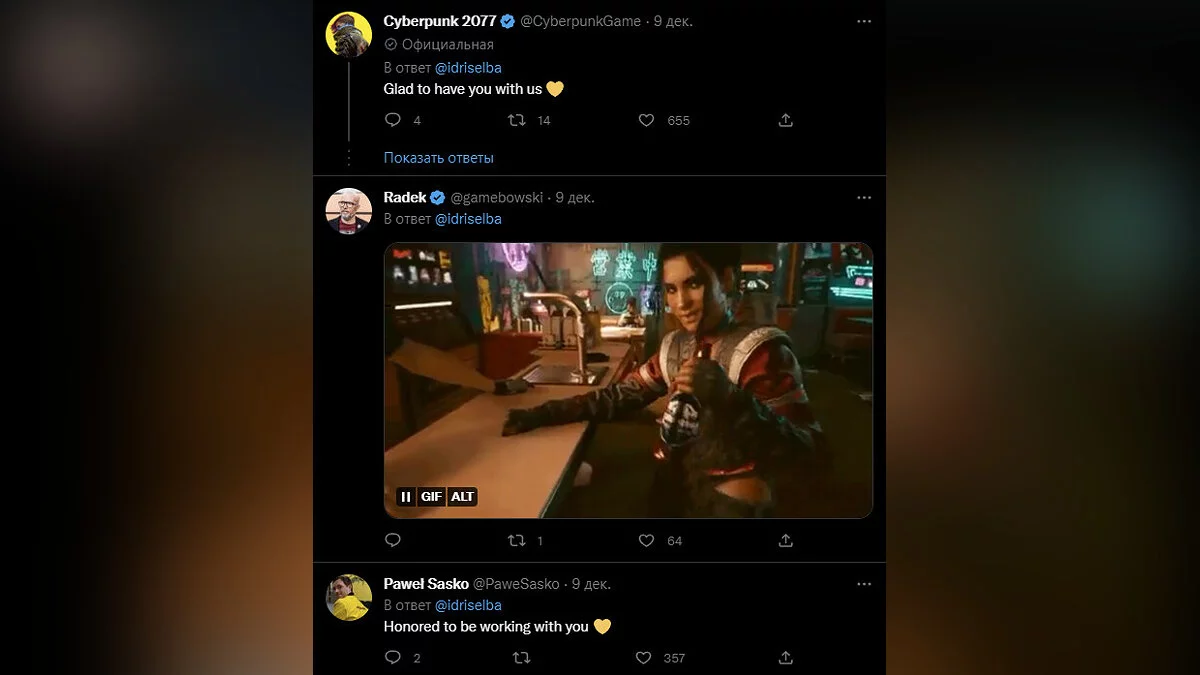Reply to Paweł Sasko's tweet
Image resolution: width=1200 pixels, height=675 pixels.
393,657
